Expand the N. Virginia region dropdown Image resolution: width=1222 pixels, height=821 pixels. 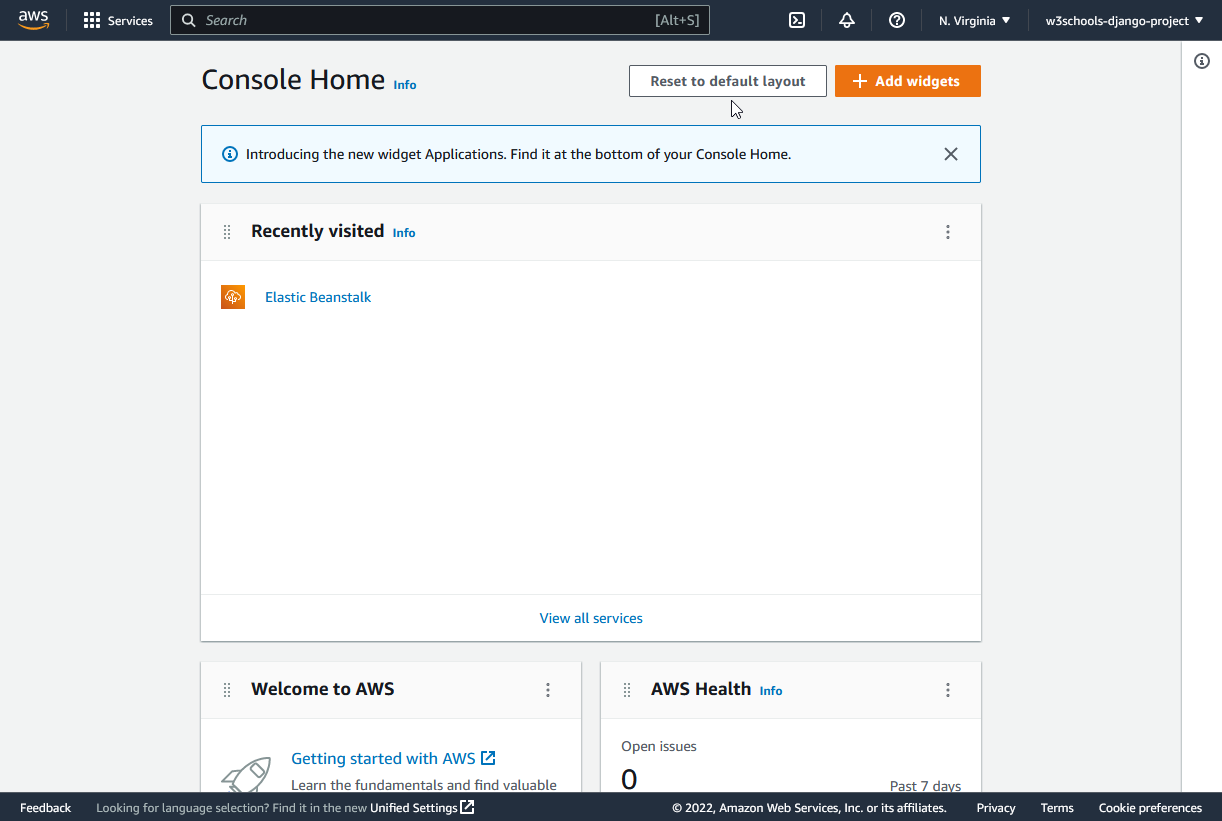click(974, 21)
